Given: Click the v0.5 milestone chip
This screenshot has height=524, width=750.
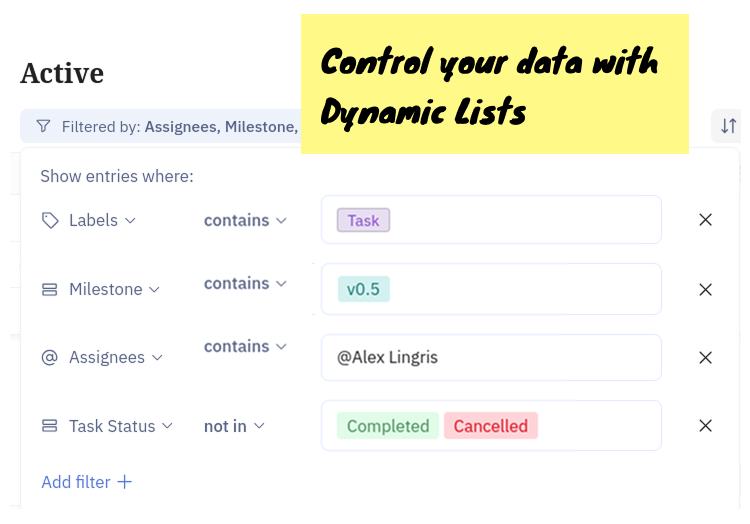Looking at the screenshot, I should pos(364,289).
